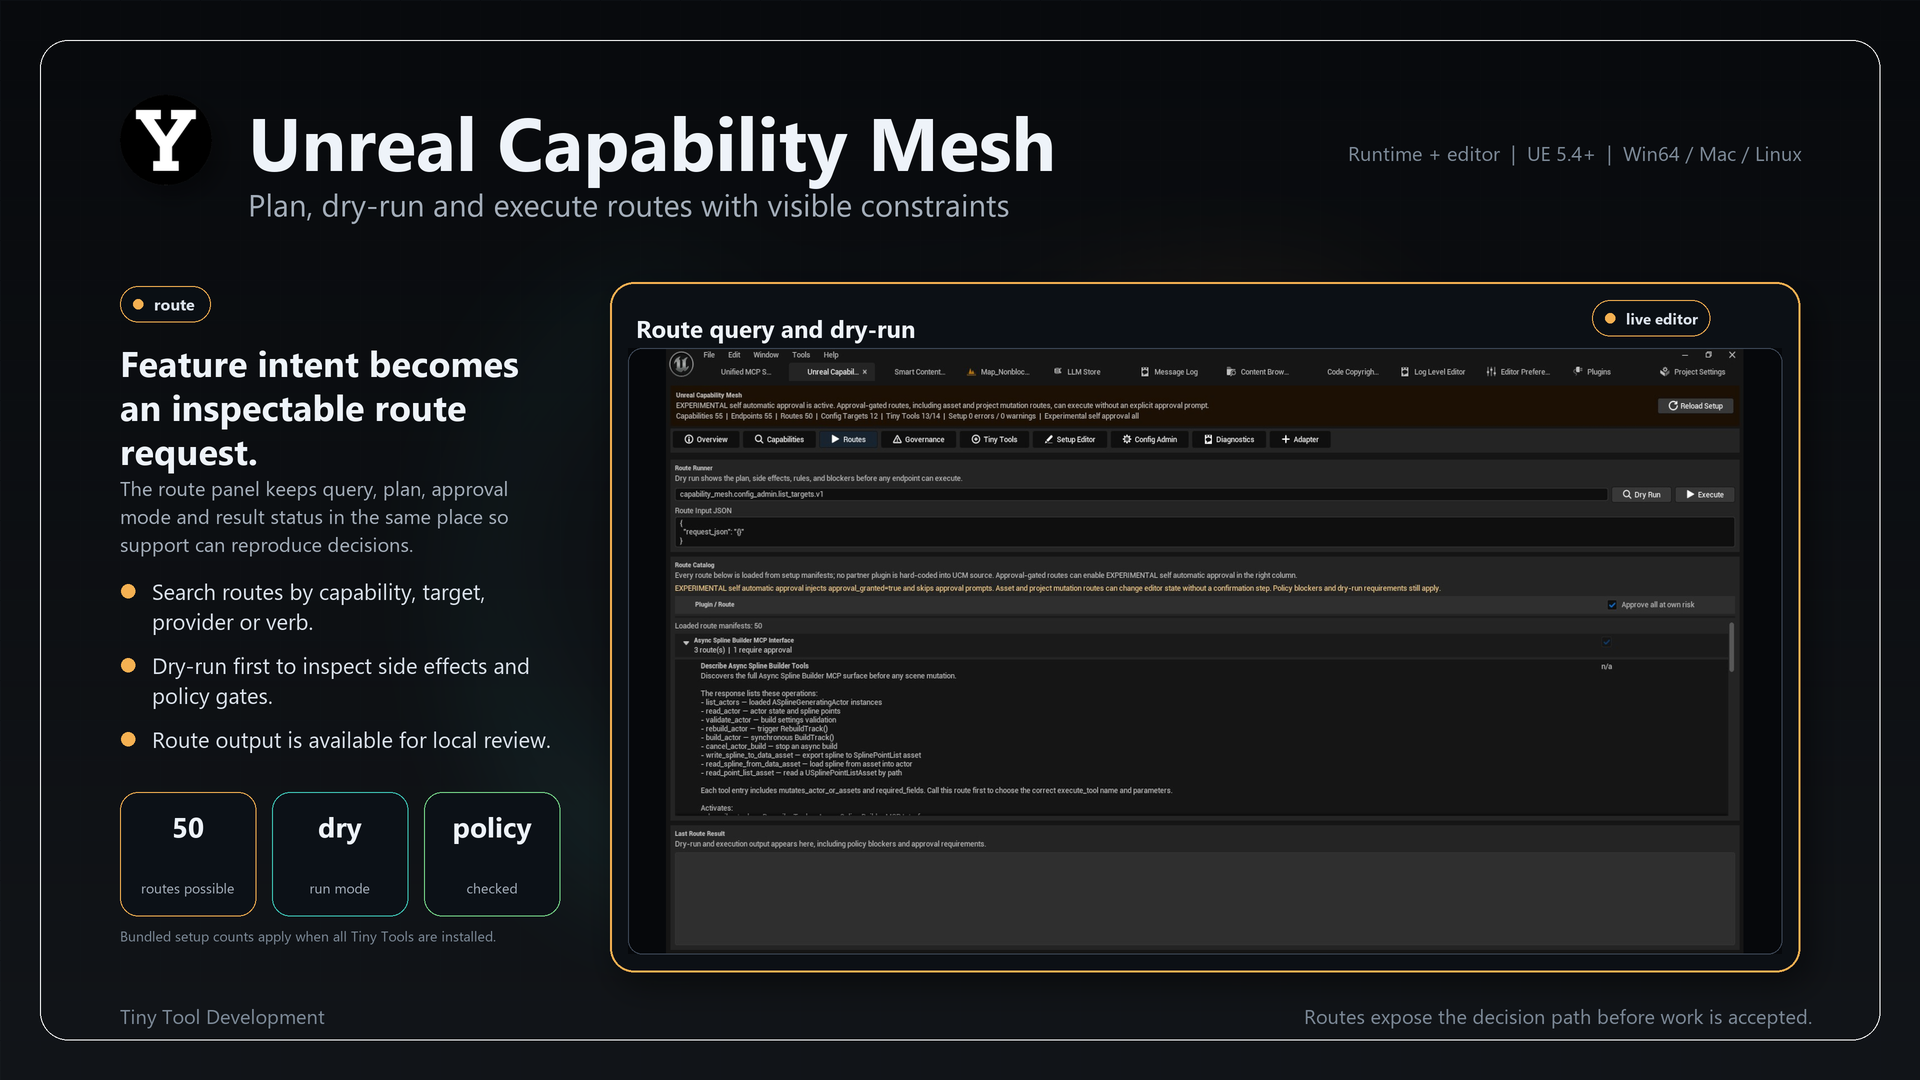Click the 'n/a' approval value
Image resolution: width=1920 pixels, height=1080 pixels.
(1606, 667)
